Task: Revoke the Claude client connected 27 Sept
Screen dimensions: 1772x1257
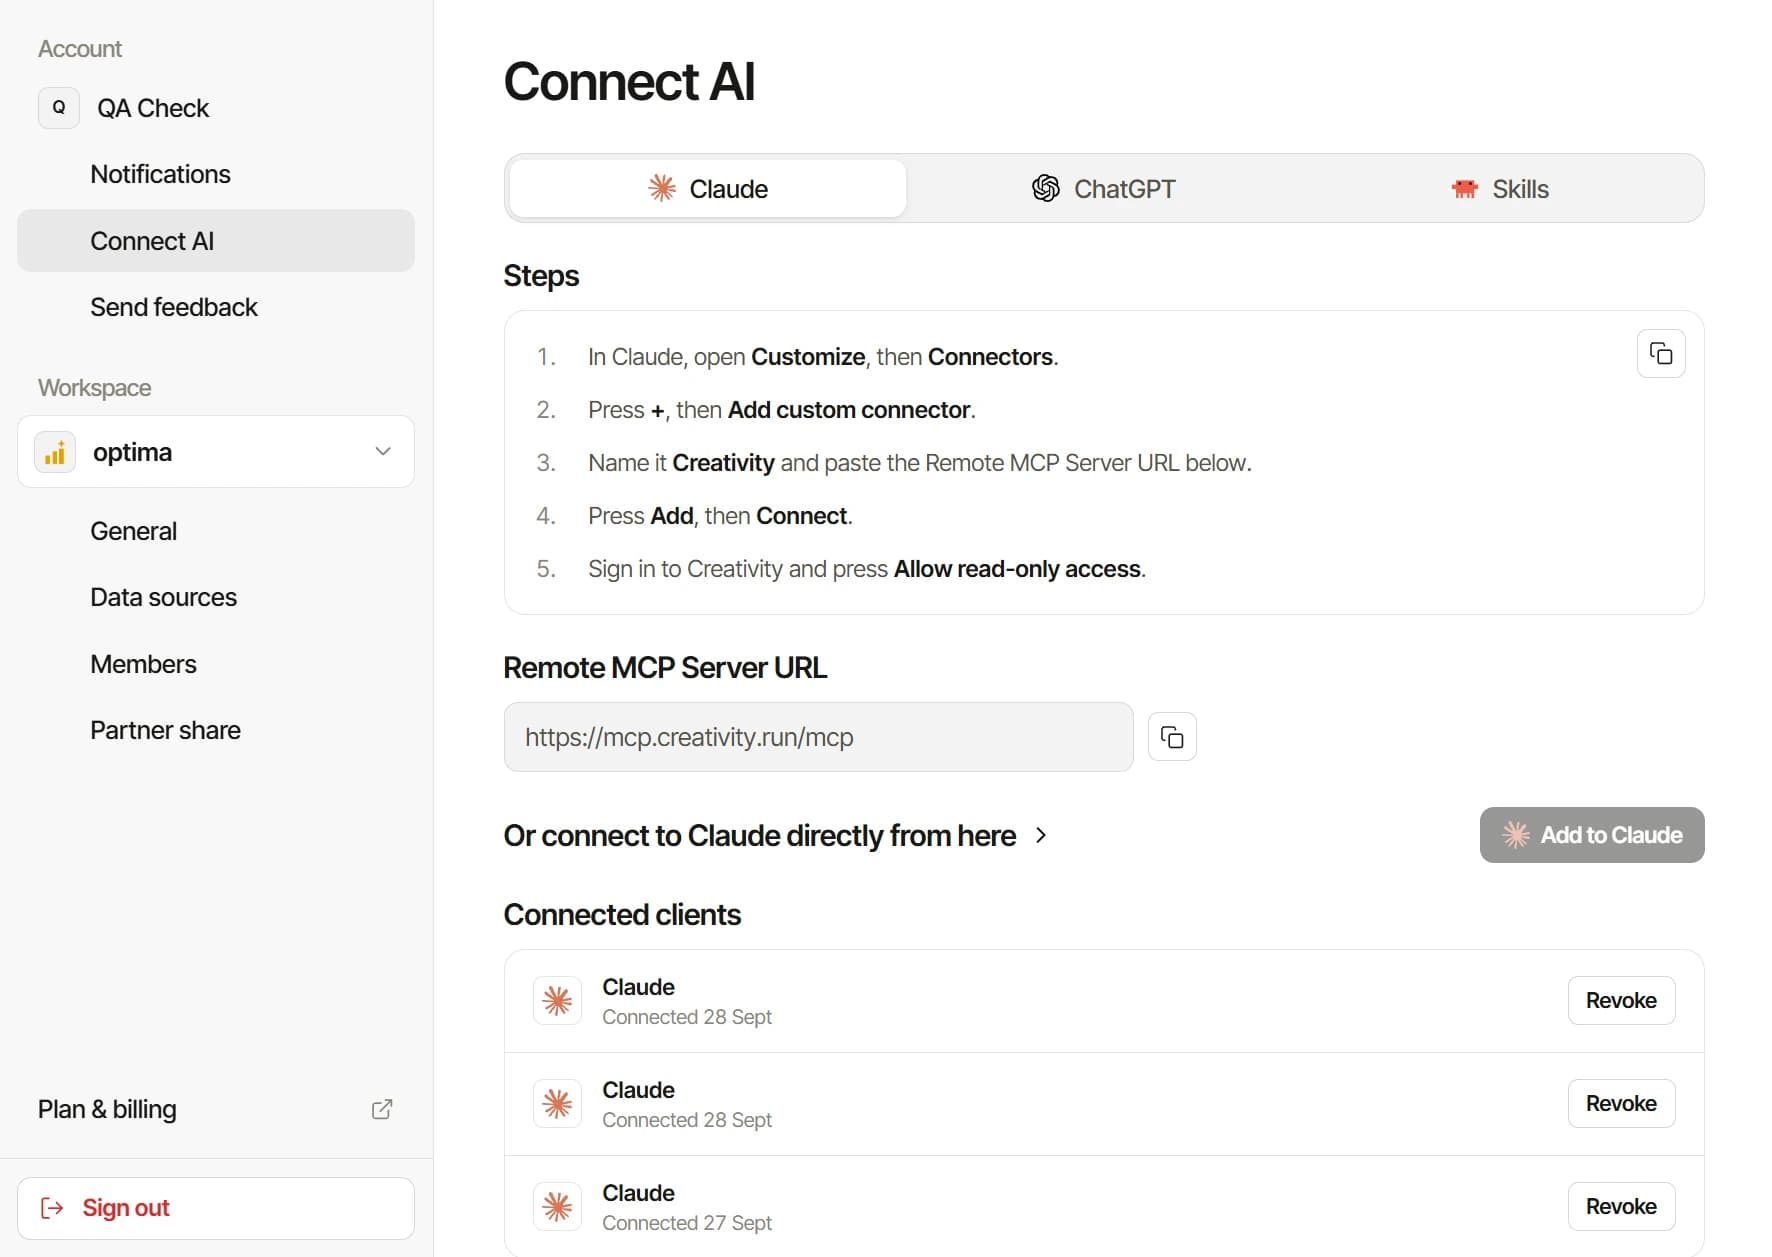Action: click(x=1621, y=1207)
